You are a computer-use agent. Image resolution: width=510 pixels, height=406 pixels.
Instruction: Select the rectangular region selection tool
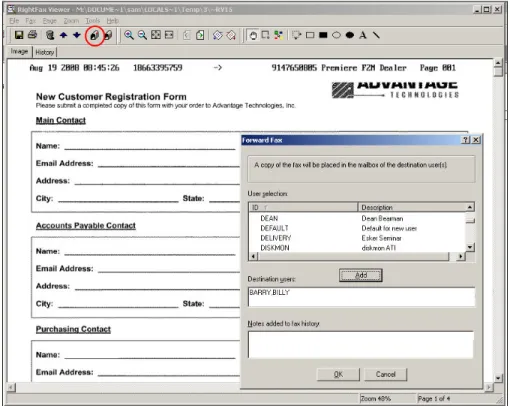click(265, 35)
